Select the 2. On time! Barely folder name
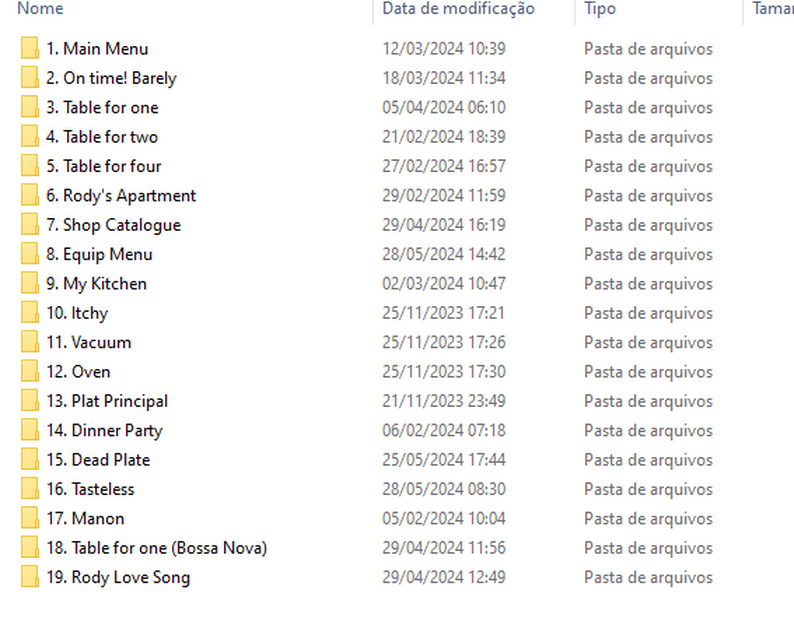794x618 pixels. tap(111, 78)
